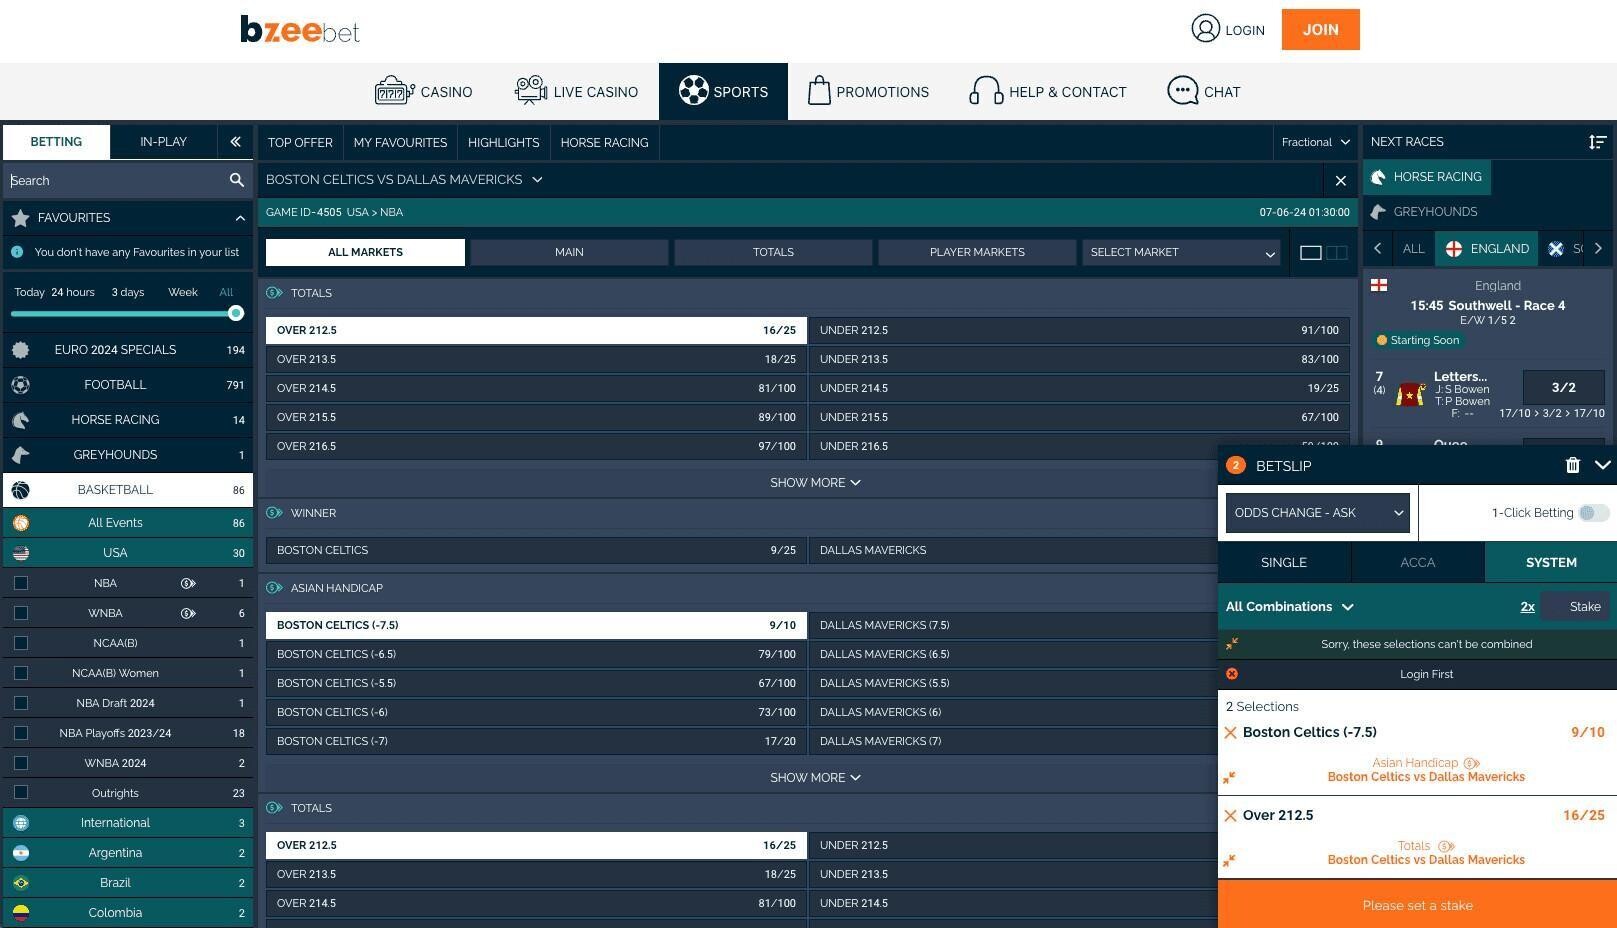Image resolution: width=1617 pixels, height=928 pixels.
Task: Click the bzeebet logo
Action: (299, 30)
